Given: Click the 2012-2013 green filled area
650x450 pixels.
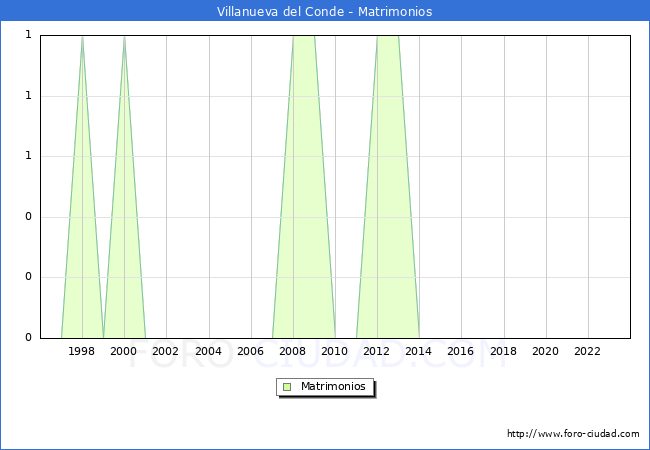Looking at the screenshot, I should pyautogui.click(x=388, y=186).
